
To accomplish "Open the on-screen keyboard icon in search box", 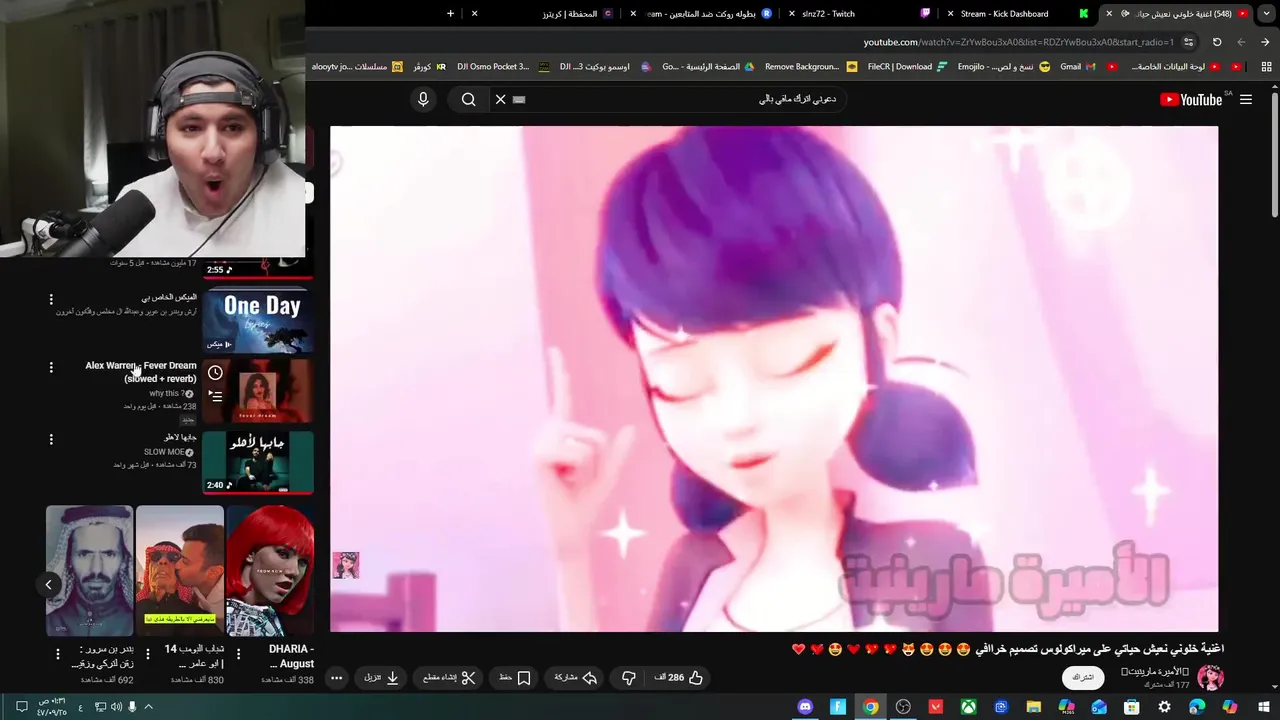I will point(518,99).
